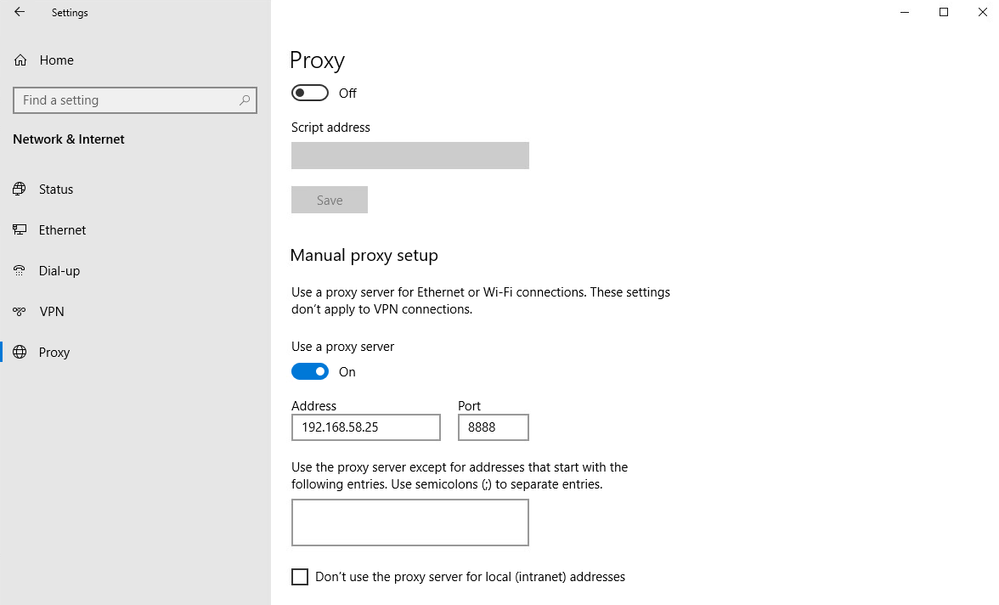Click the Dial-up phone icon
The image size is (999, 605).
(x=20, y=271)
